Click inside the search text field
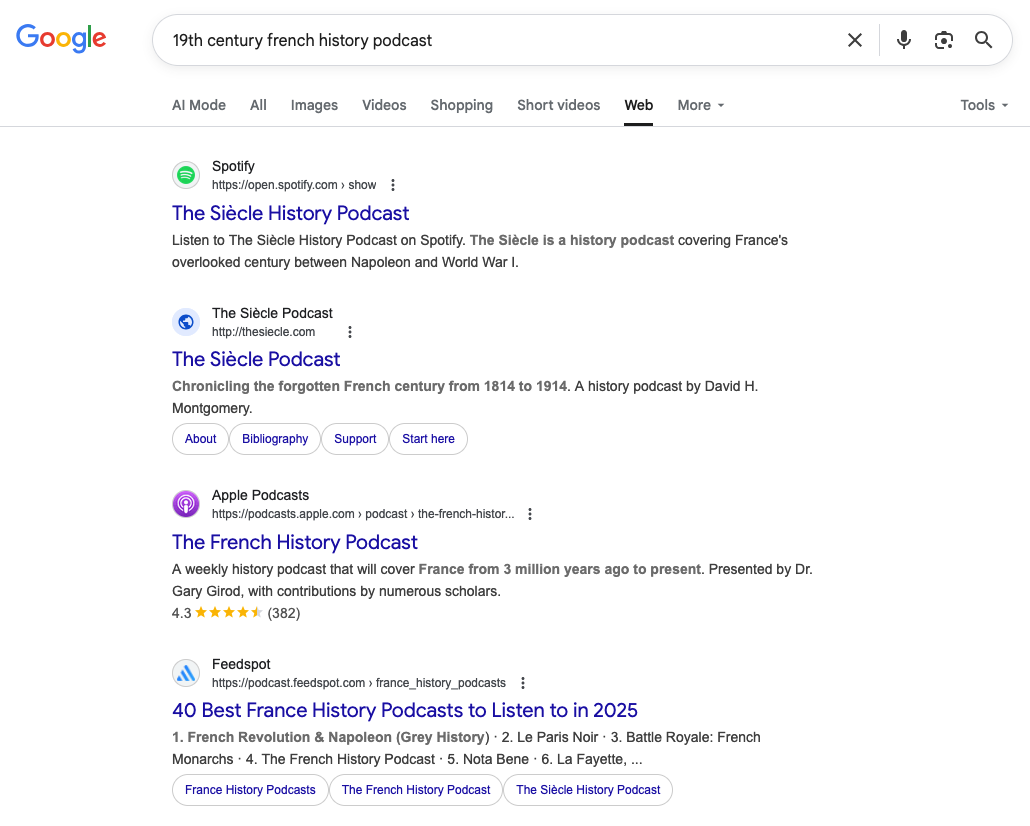The width and height of the screenshot is (1030, 826). tap(500, 40)
